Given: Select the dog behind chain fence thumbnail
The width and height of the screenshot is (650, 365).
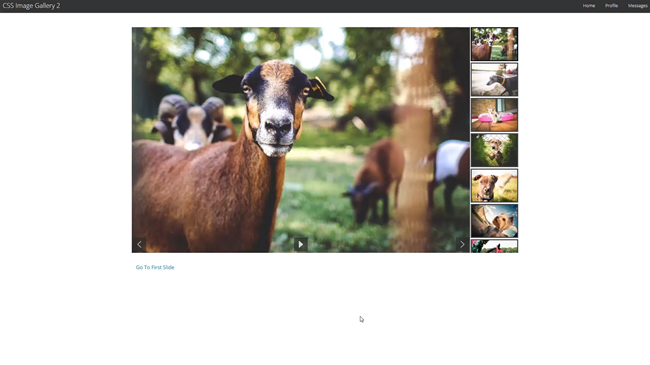Looking at the screenshot, I should click(494, 150).
